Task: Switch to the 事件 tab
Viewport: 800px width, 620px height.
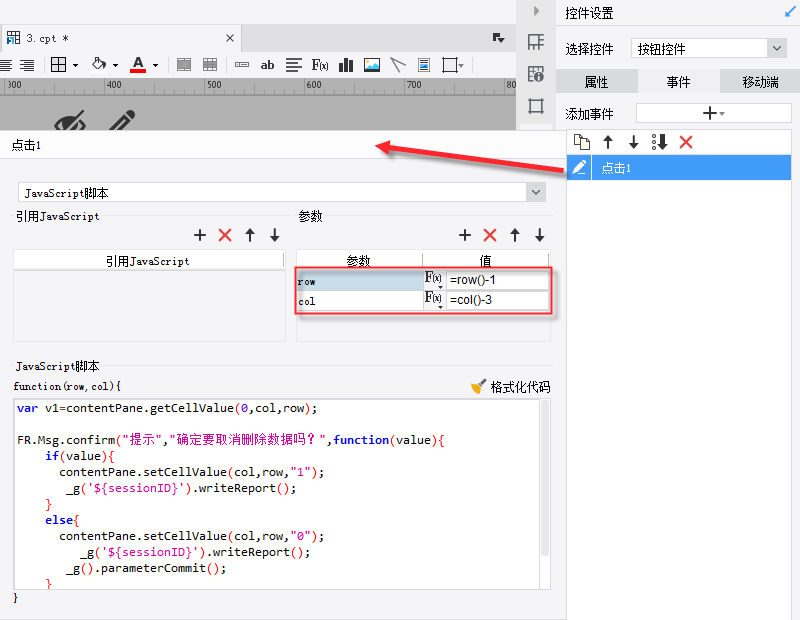Action: pyautogui.click(x=679, y=82)
